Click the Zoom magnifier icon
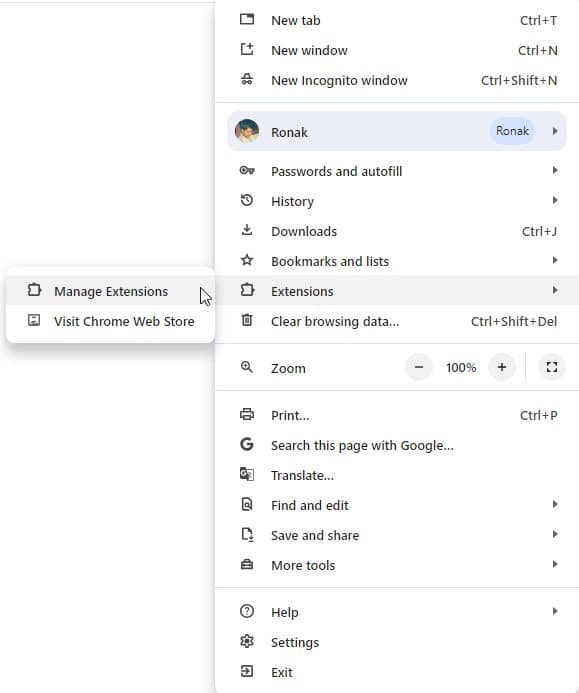Viewport: 579px width, 693px height. click(247, 367)
